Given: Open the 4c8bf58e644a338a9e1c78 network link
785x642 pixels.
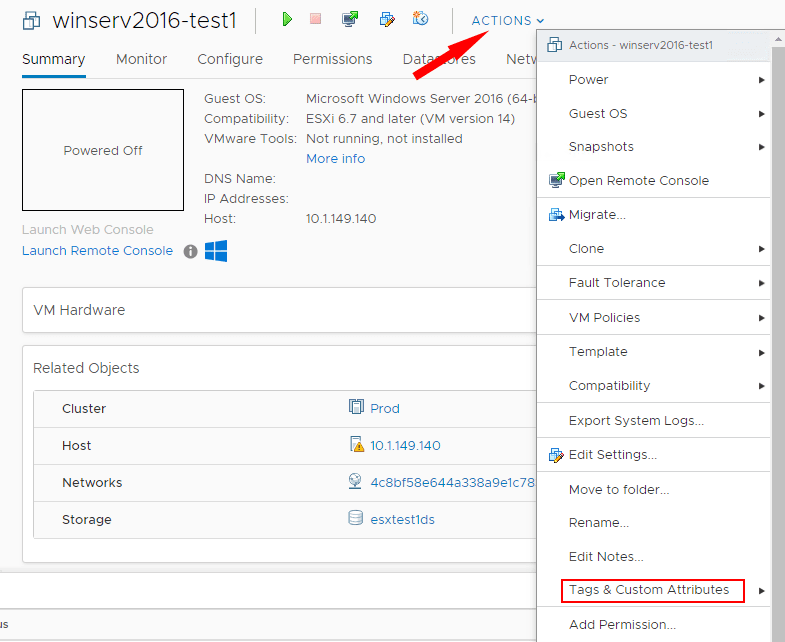Looking at the screenshot, I should coord(453,483).
